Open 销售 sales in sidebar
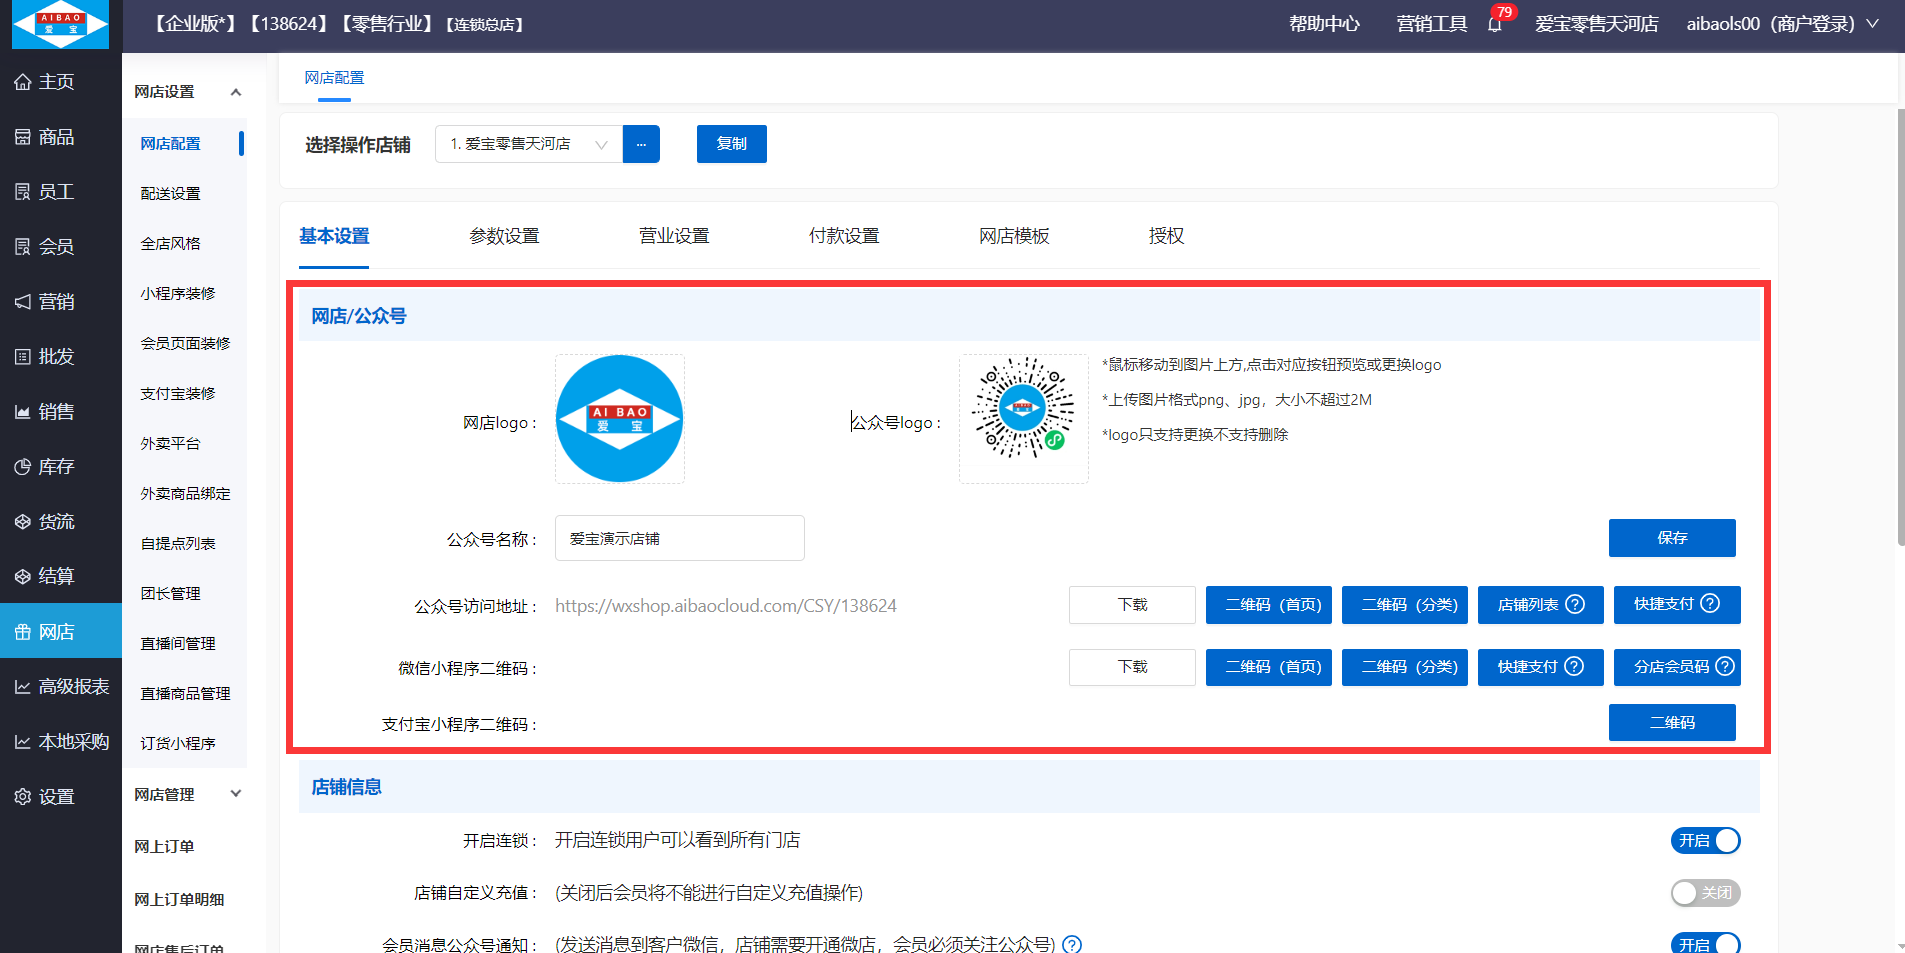This screenshot has width=1905, height=953. (45, 412)
